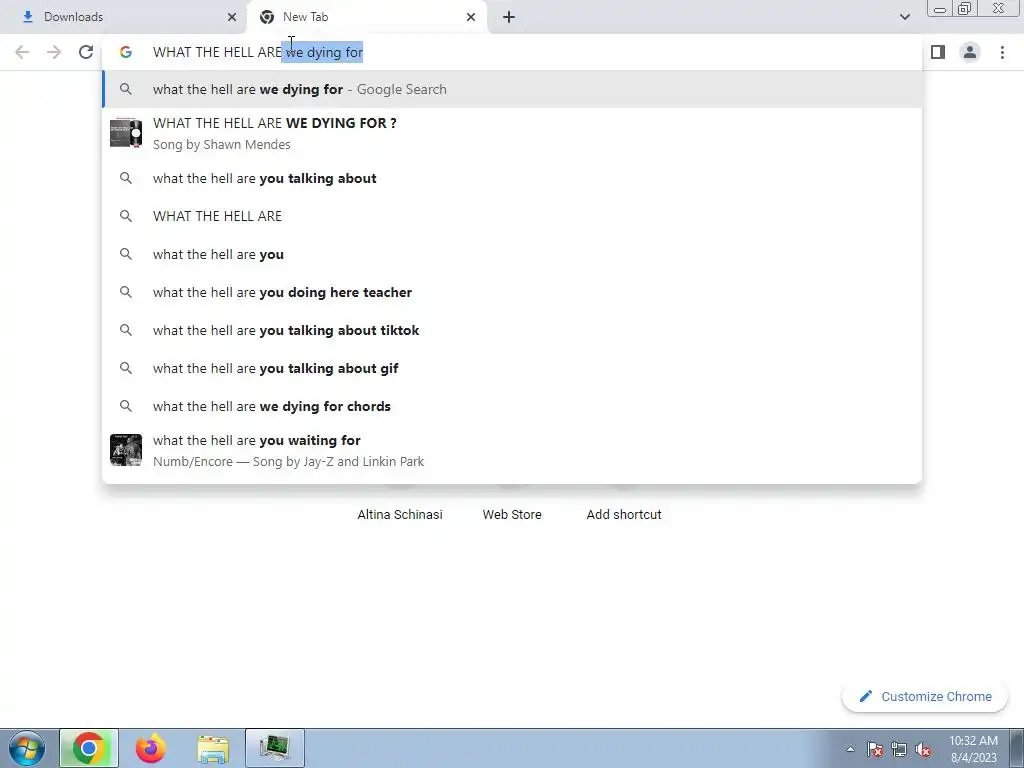Open the Altina Schinasi shortcut
1024x768 pixels.
[x=400, y=514]
